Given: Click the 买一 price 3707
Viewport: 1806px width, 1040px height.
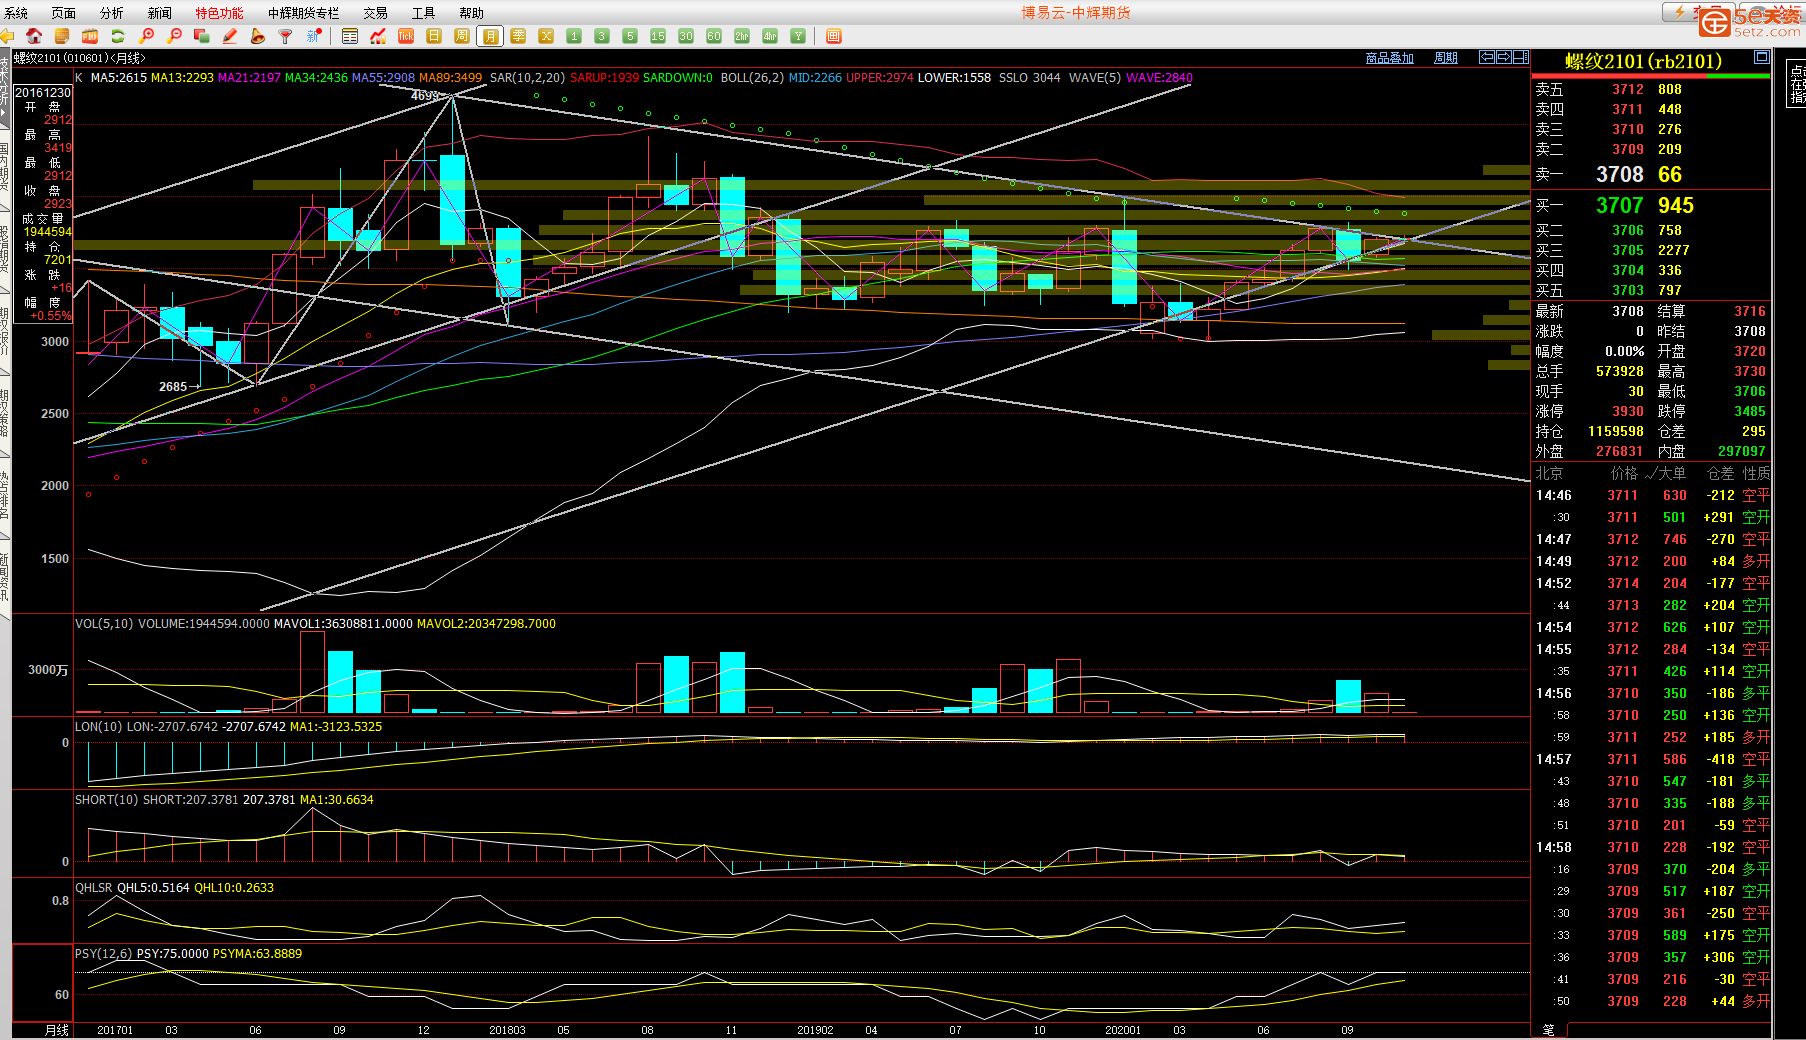Looking at the screenshot, I should click(1620, 206).
